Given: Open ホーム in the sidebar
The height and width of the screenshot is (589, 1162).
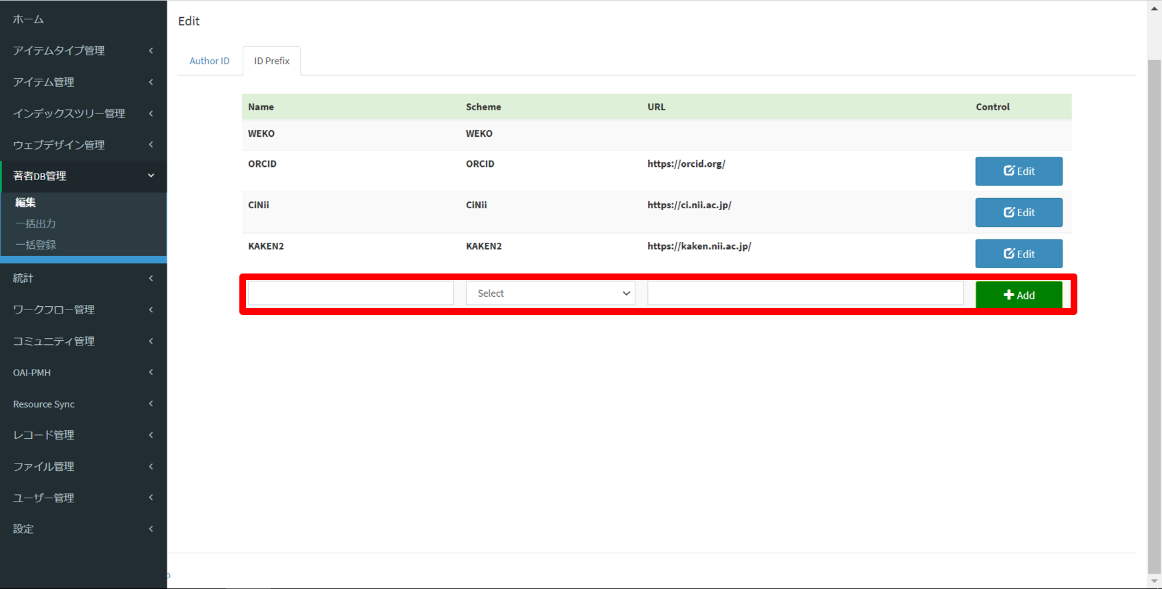Looking at the screenshot, I should [x=29, y=19].
